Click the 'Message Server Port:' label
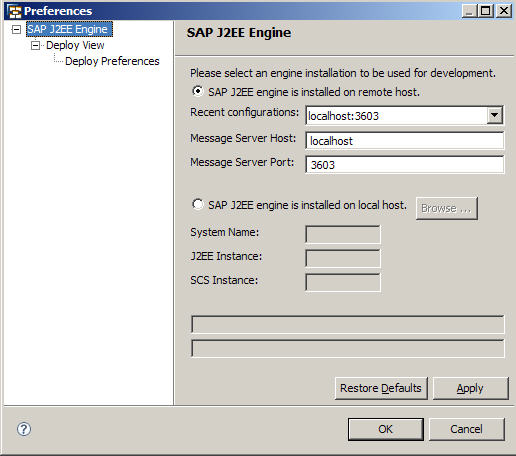Viewport: 516px width, 456px height. pyautogui.click(x=242, y=162)
